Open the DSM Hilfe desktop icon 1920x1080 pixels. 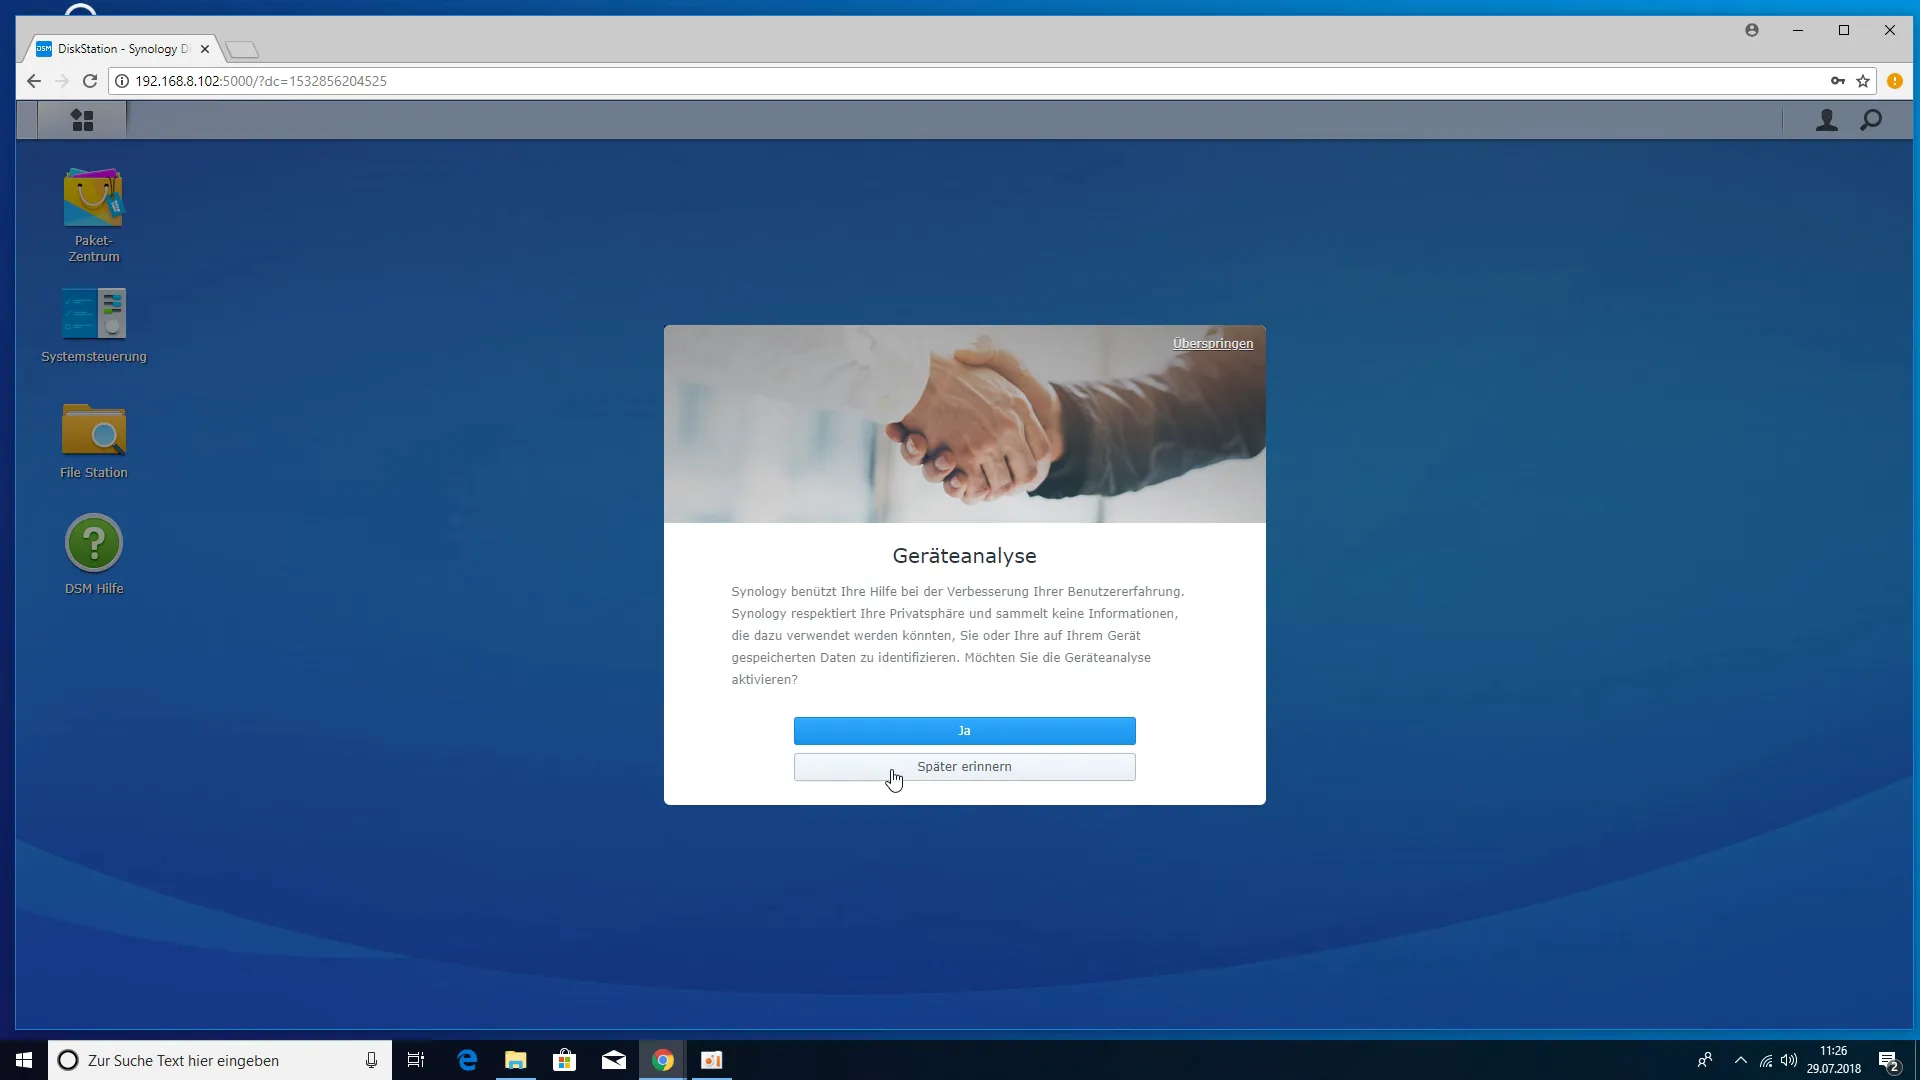[x=94, y=555]
